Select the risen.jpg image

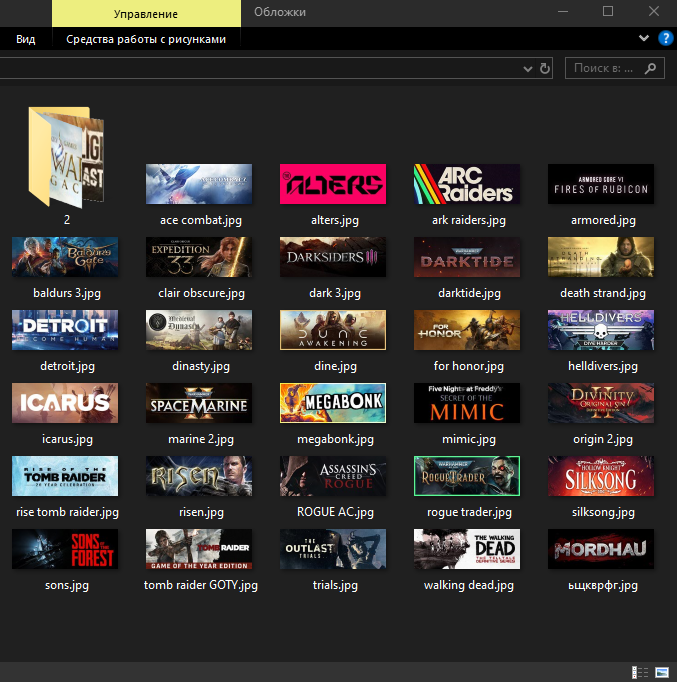199,476
